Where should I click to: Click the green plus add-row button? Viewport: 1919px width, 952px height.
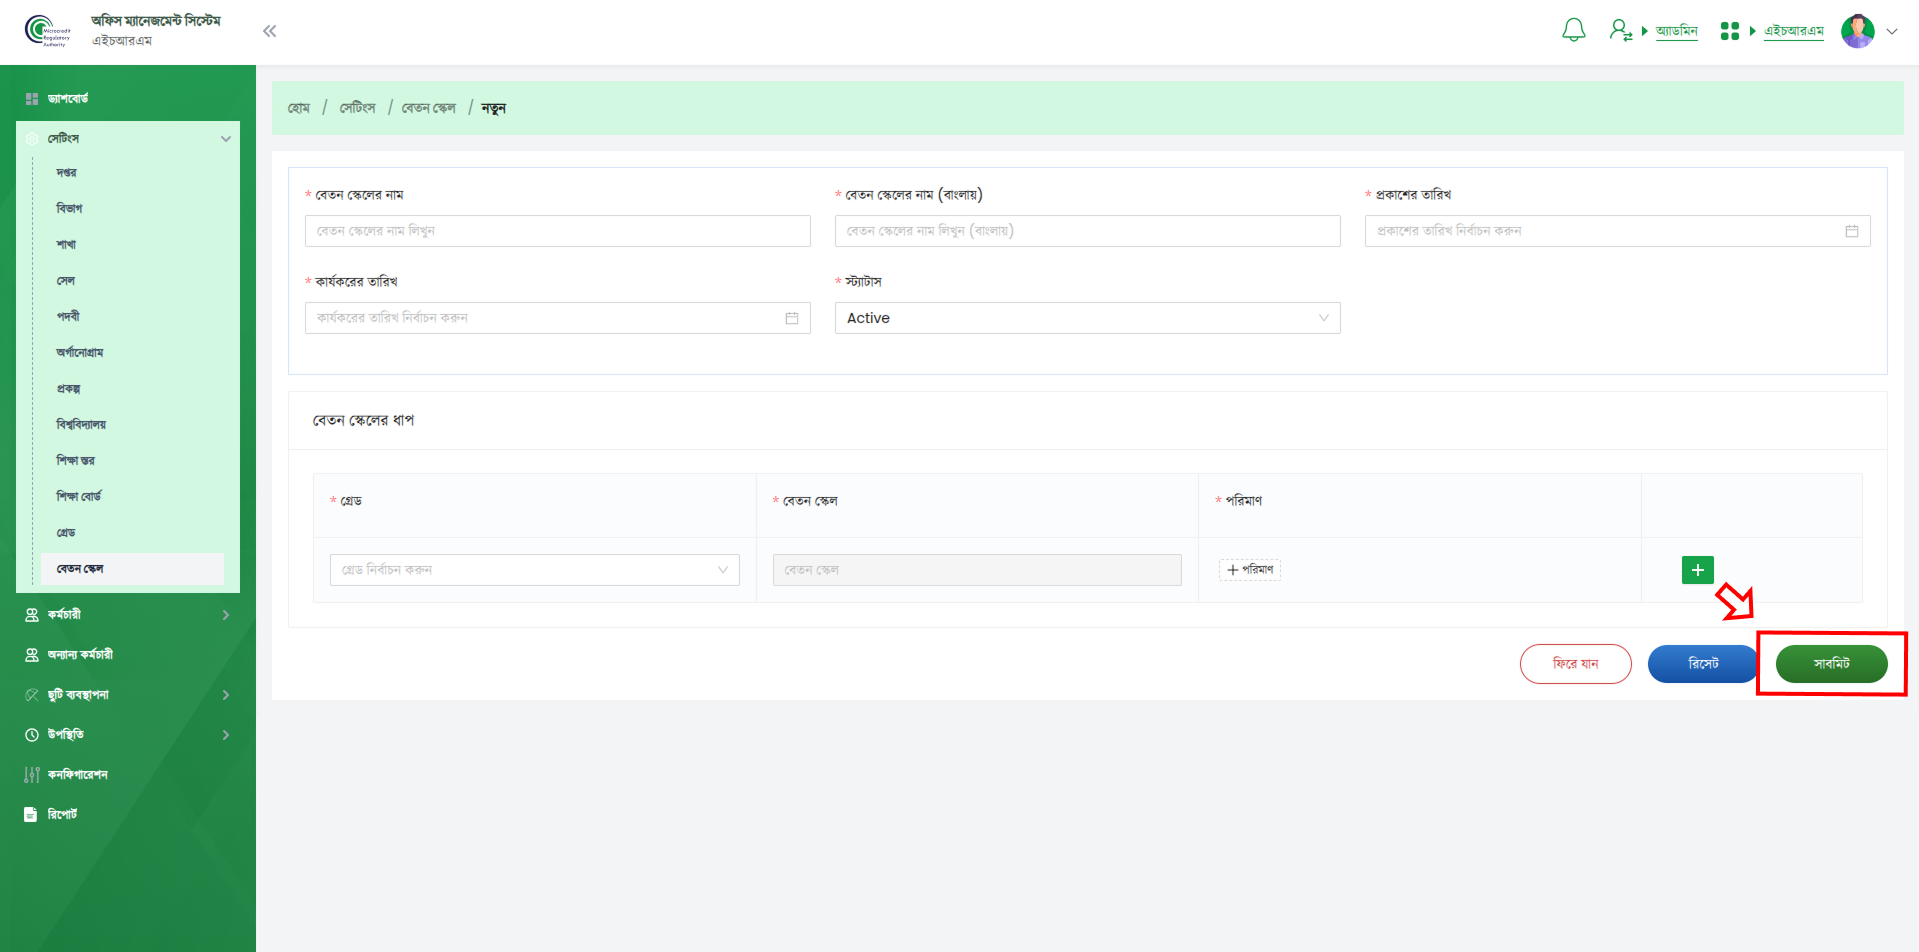(1697, 570)
